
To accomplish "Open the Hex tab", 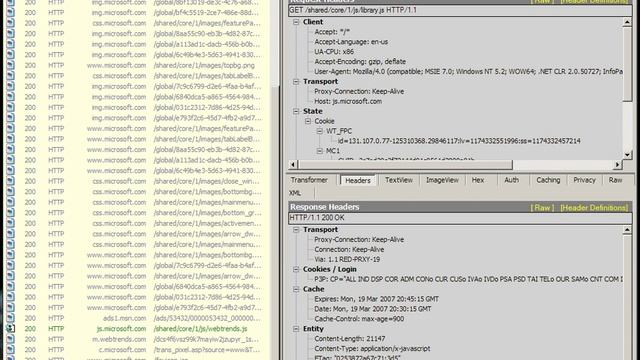I will coord(478,180).
